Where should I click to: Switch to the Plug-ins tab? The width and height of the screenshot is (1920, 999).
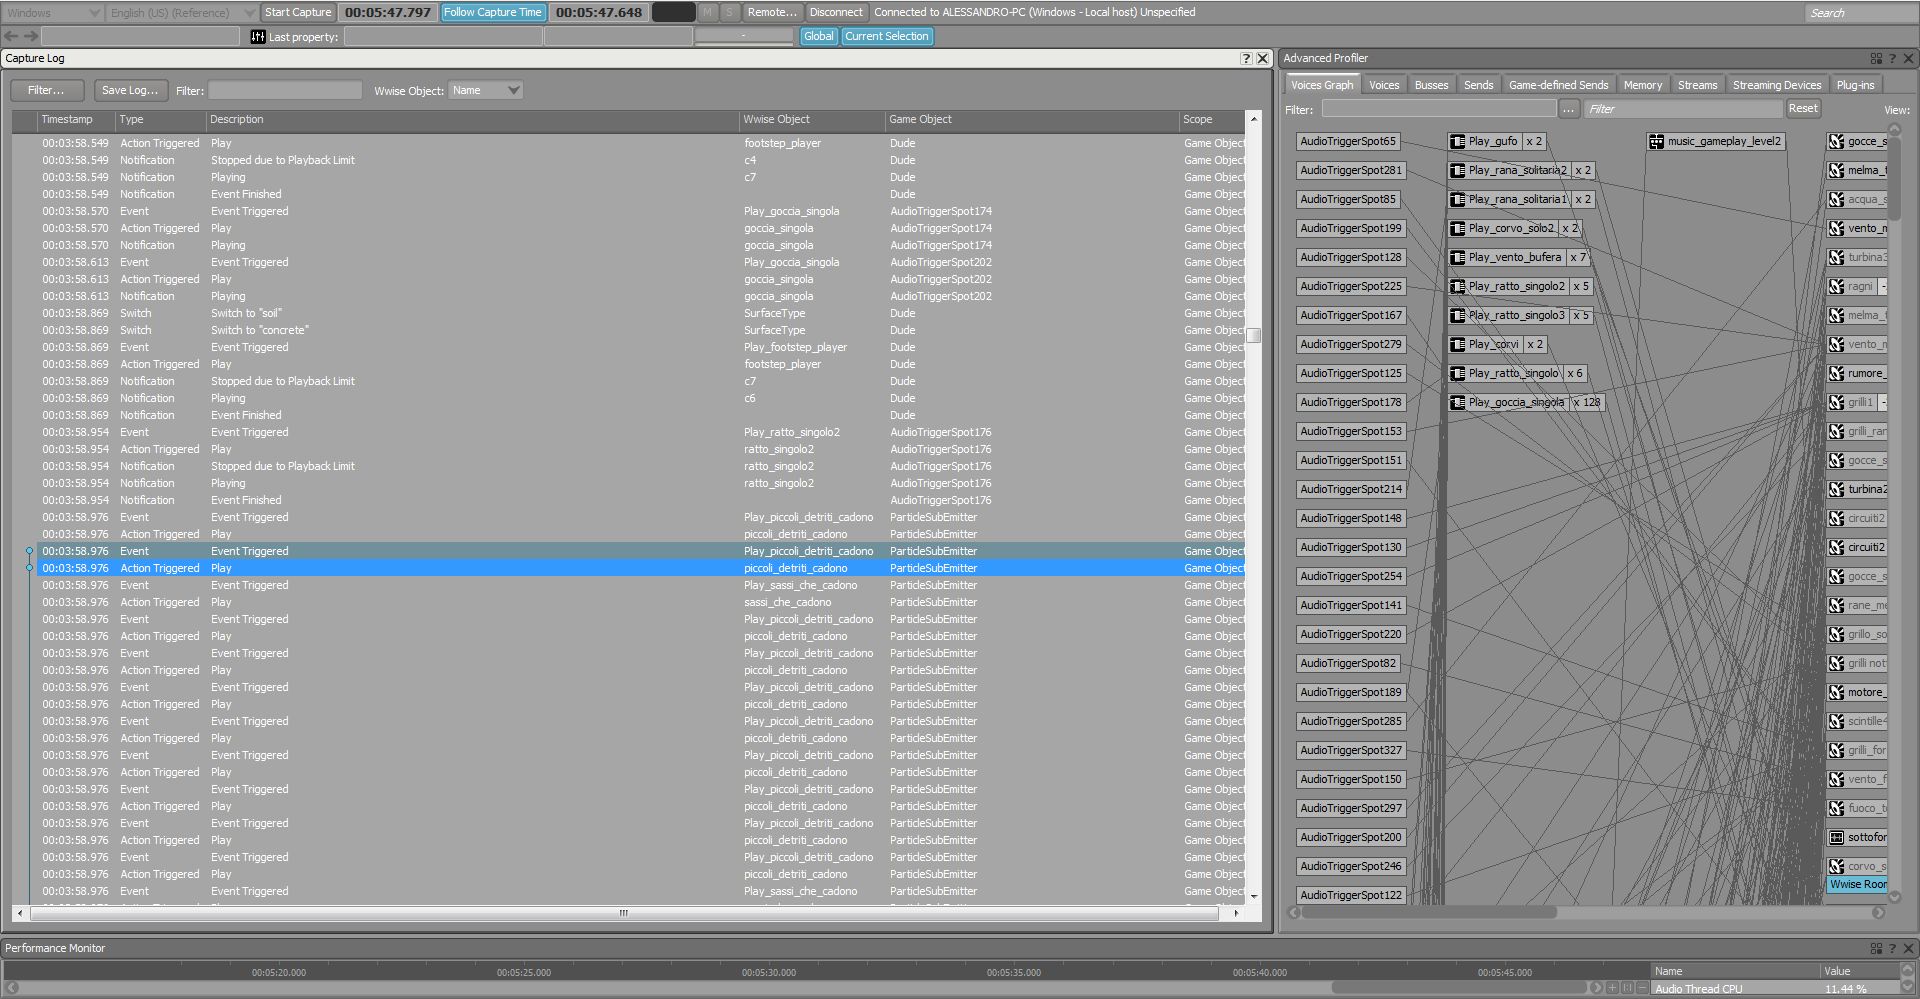click(1855, 85)
